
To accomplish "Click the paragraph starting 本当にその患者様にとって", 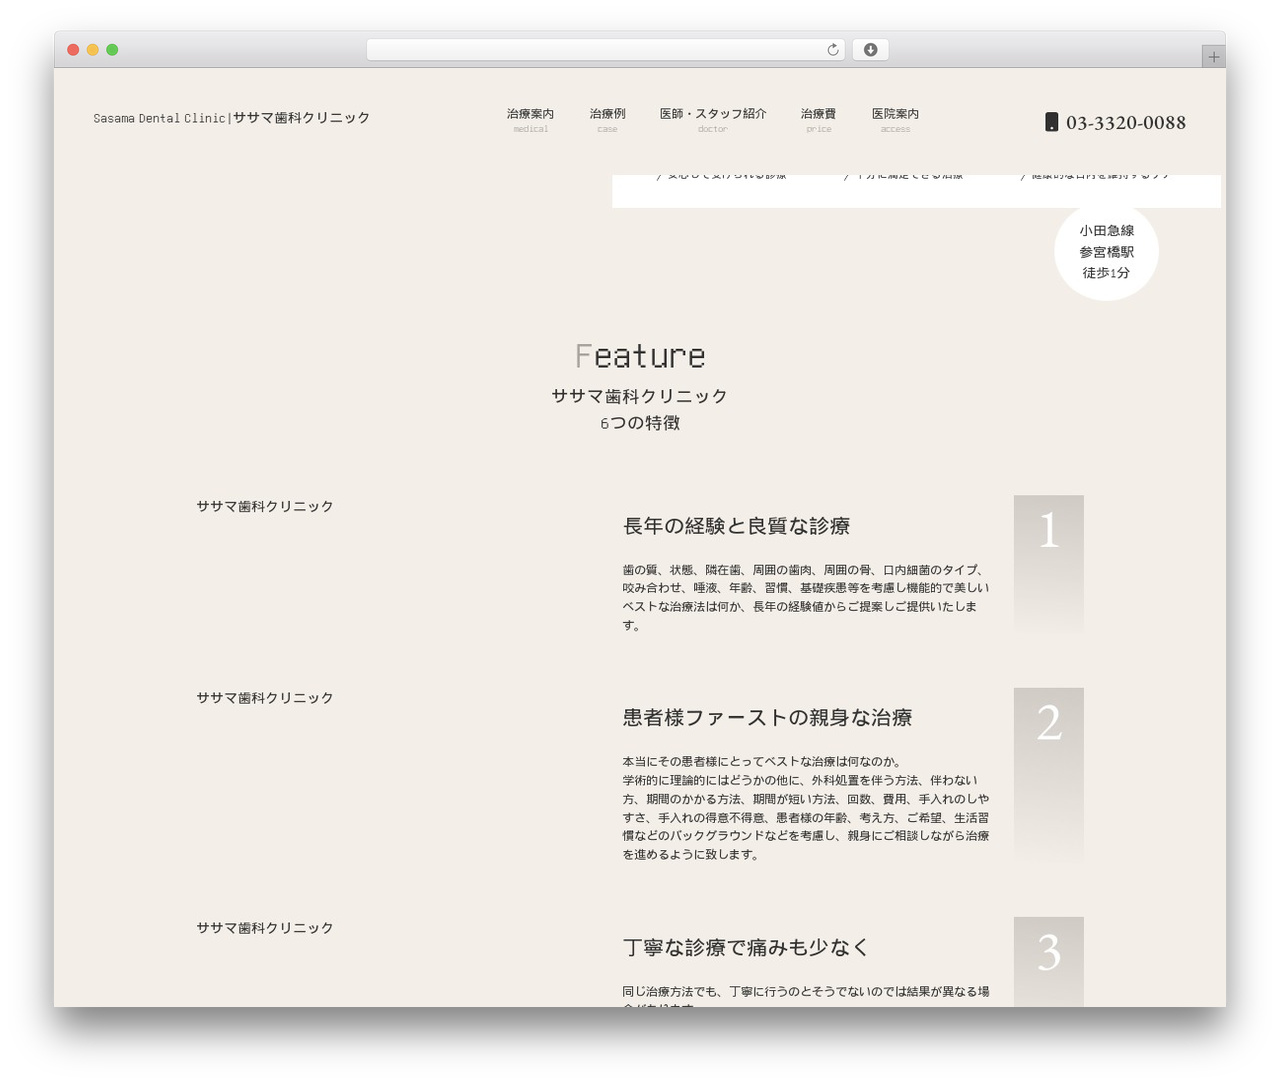I will pyautogui.click(x=806, y=808).
